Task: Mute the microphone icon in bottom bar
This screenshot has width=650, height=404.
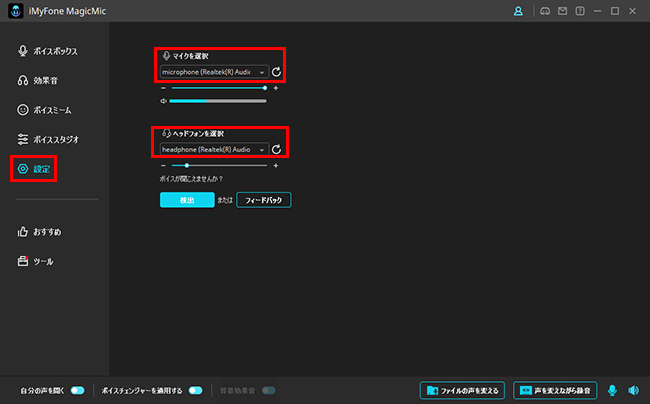Action: point(612,390)
